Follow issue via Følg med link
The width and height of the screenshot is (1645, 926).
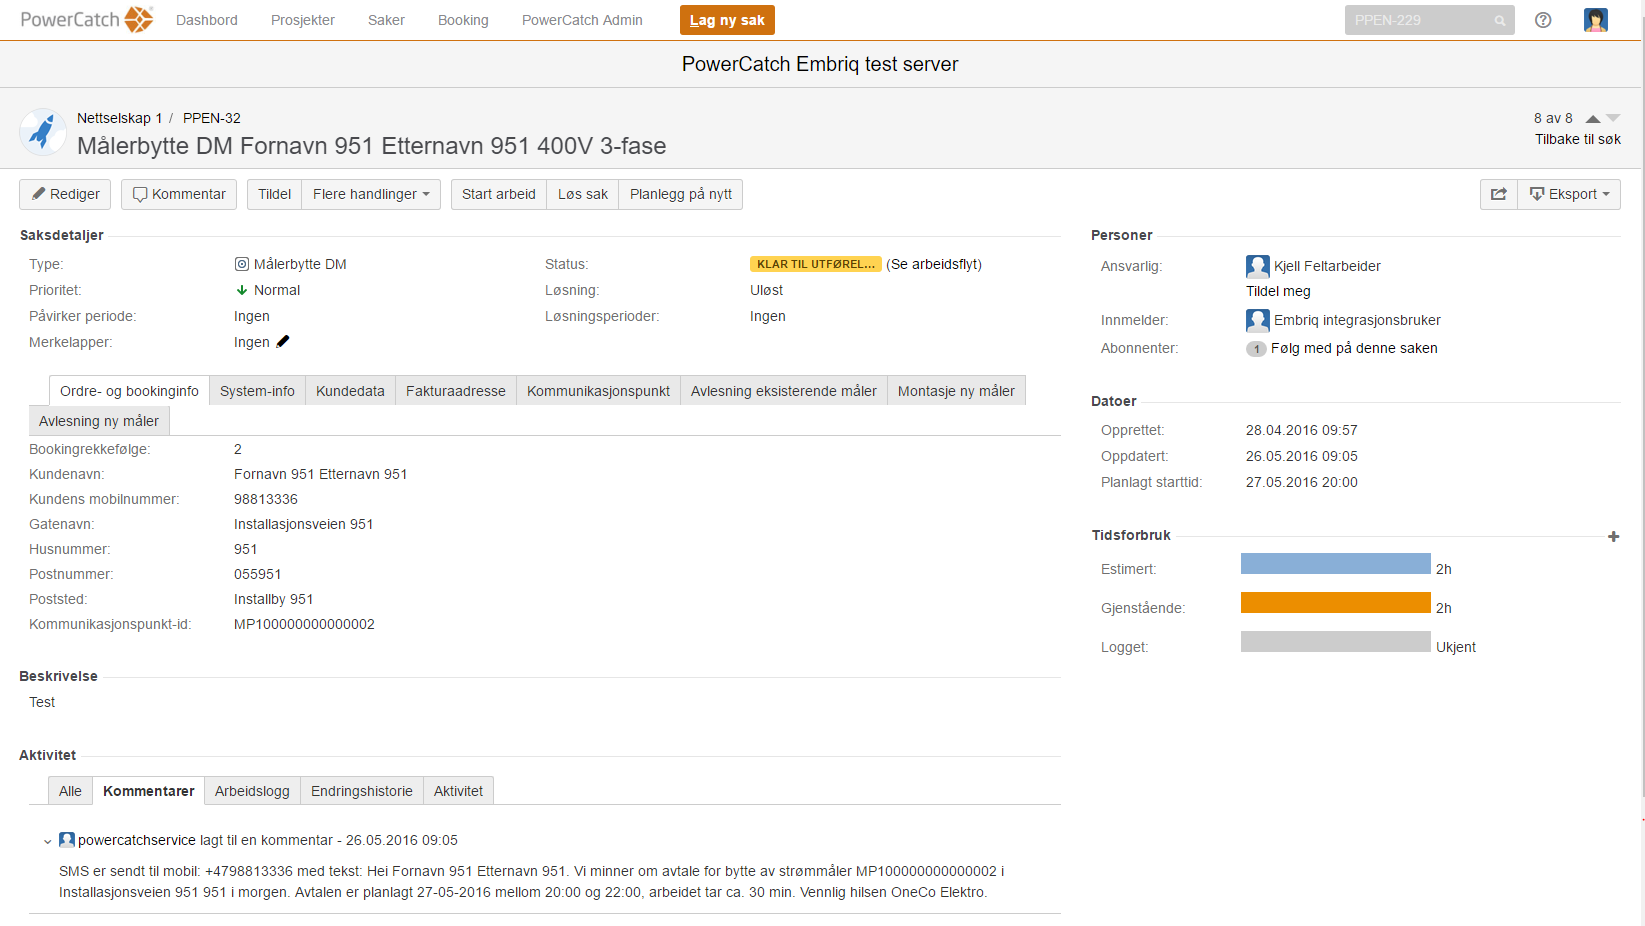[1353, 348]
